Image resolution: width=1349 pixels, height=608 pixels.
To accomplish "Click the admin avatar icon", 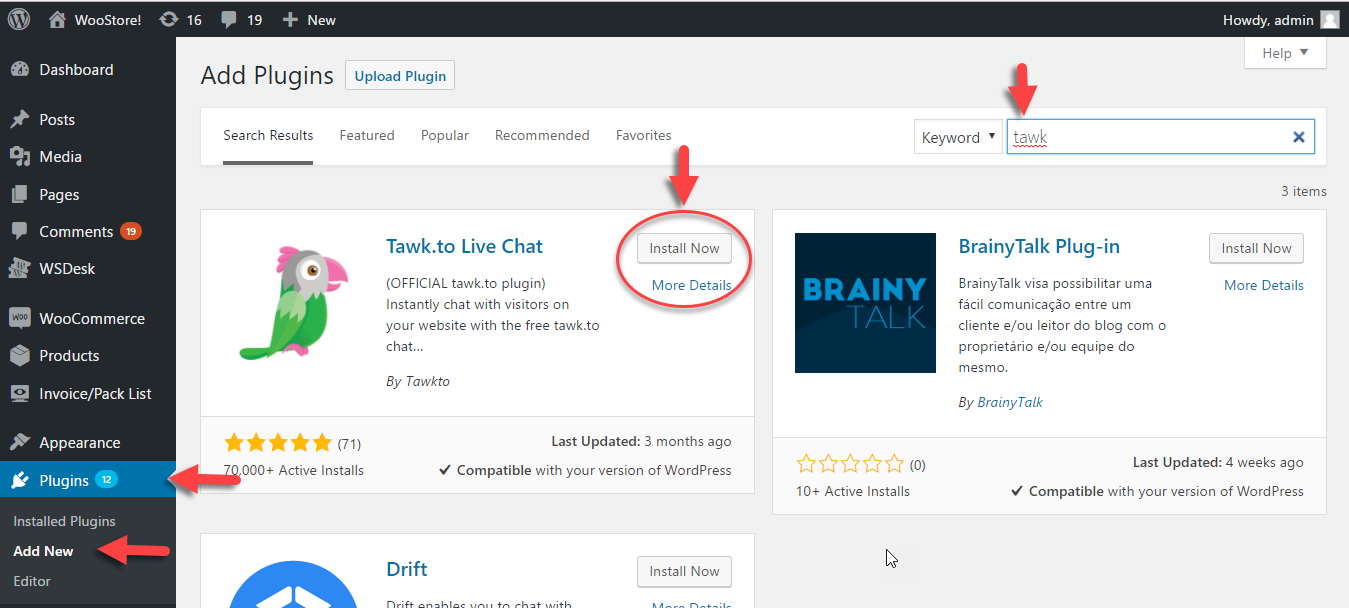I will click(1330, 19).
